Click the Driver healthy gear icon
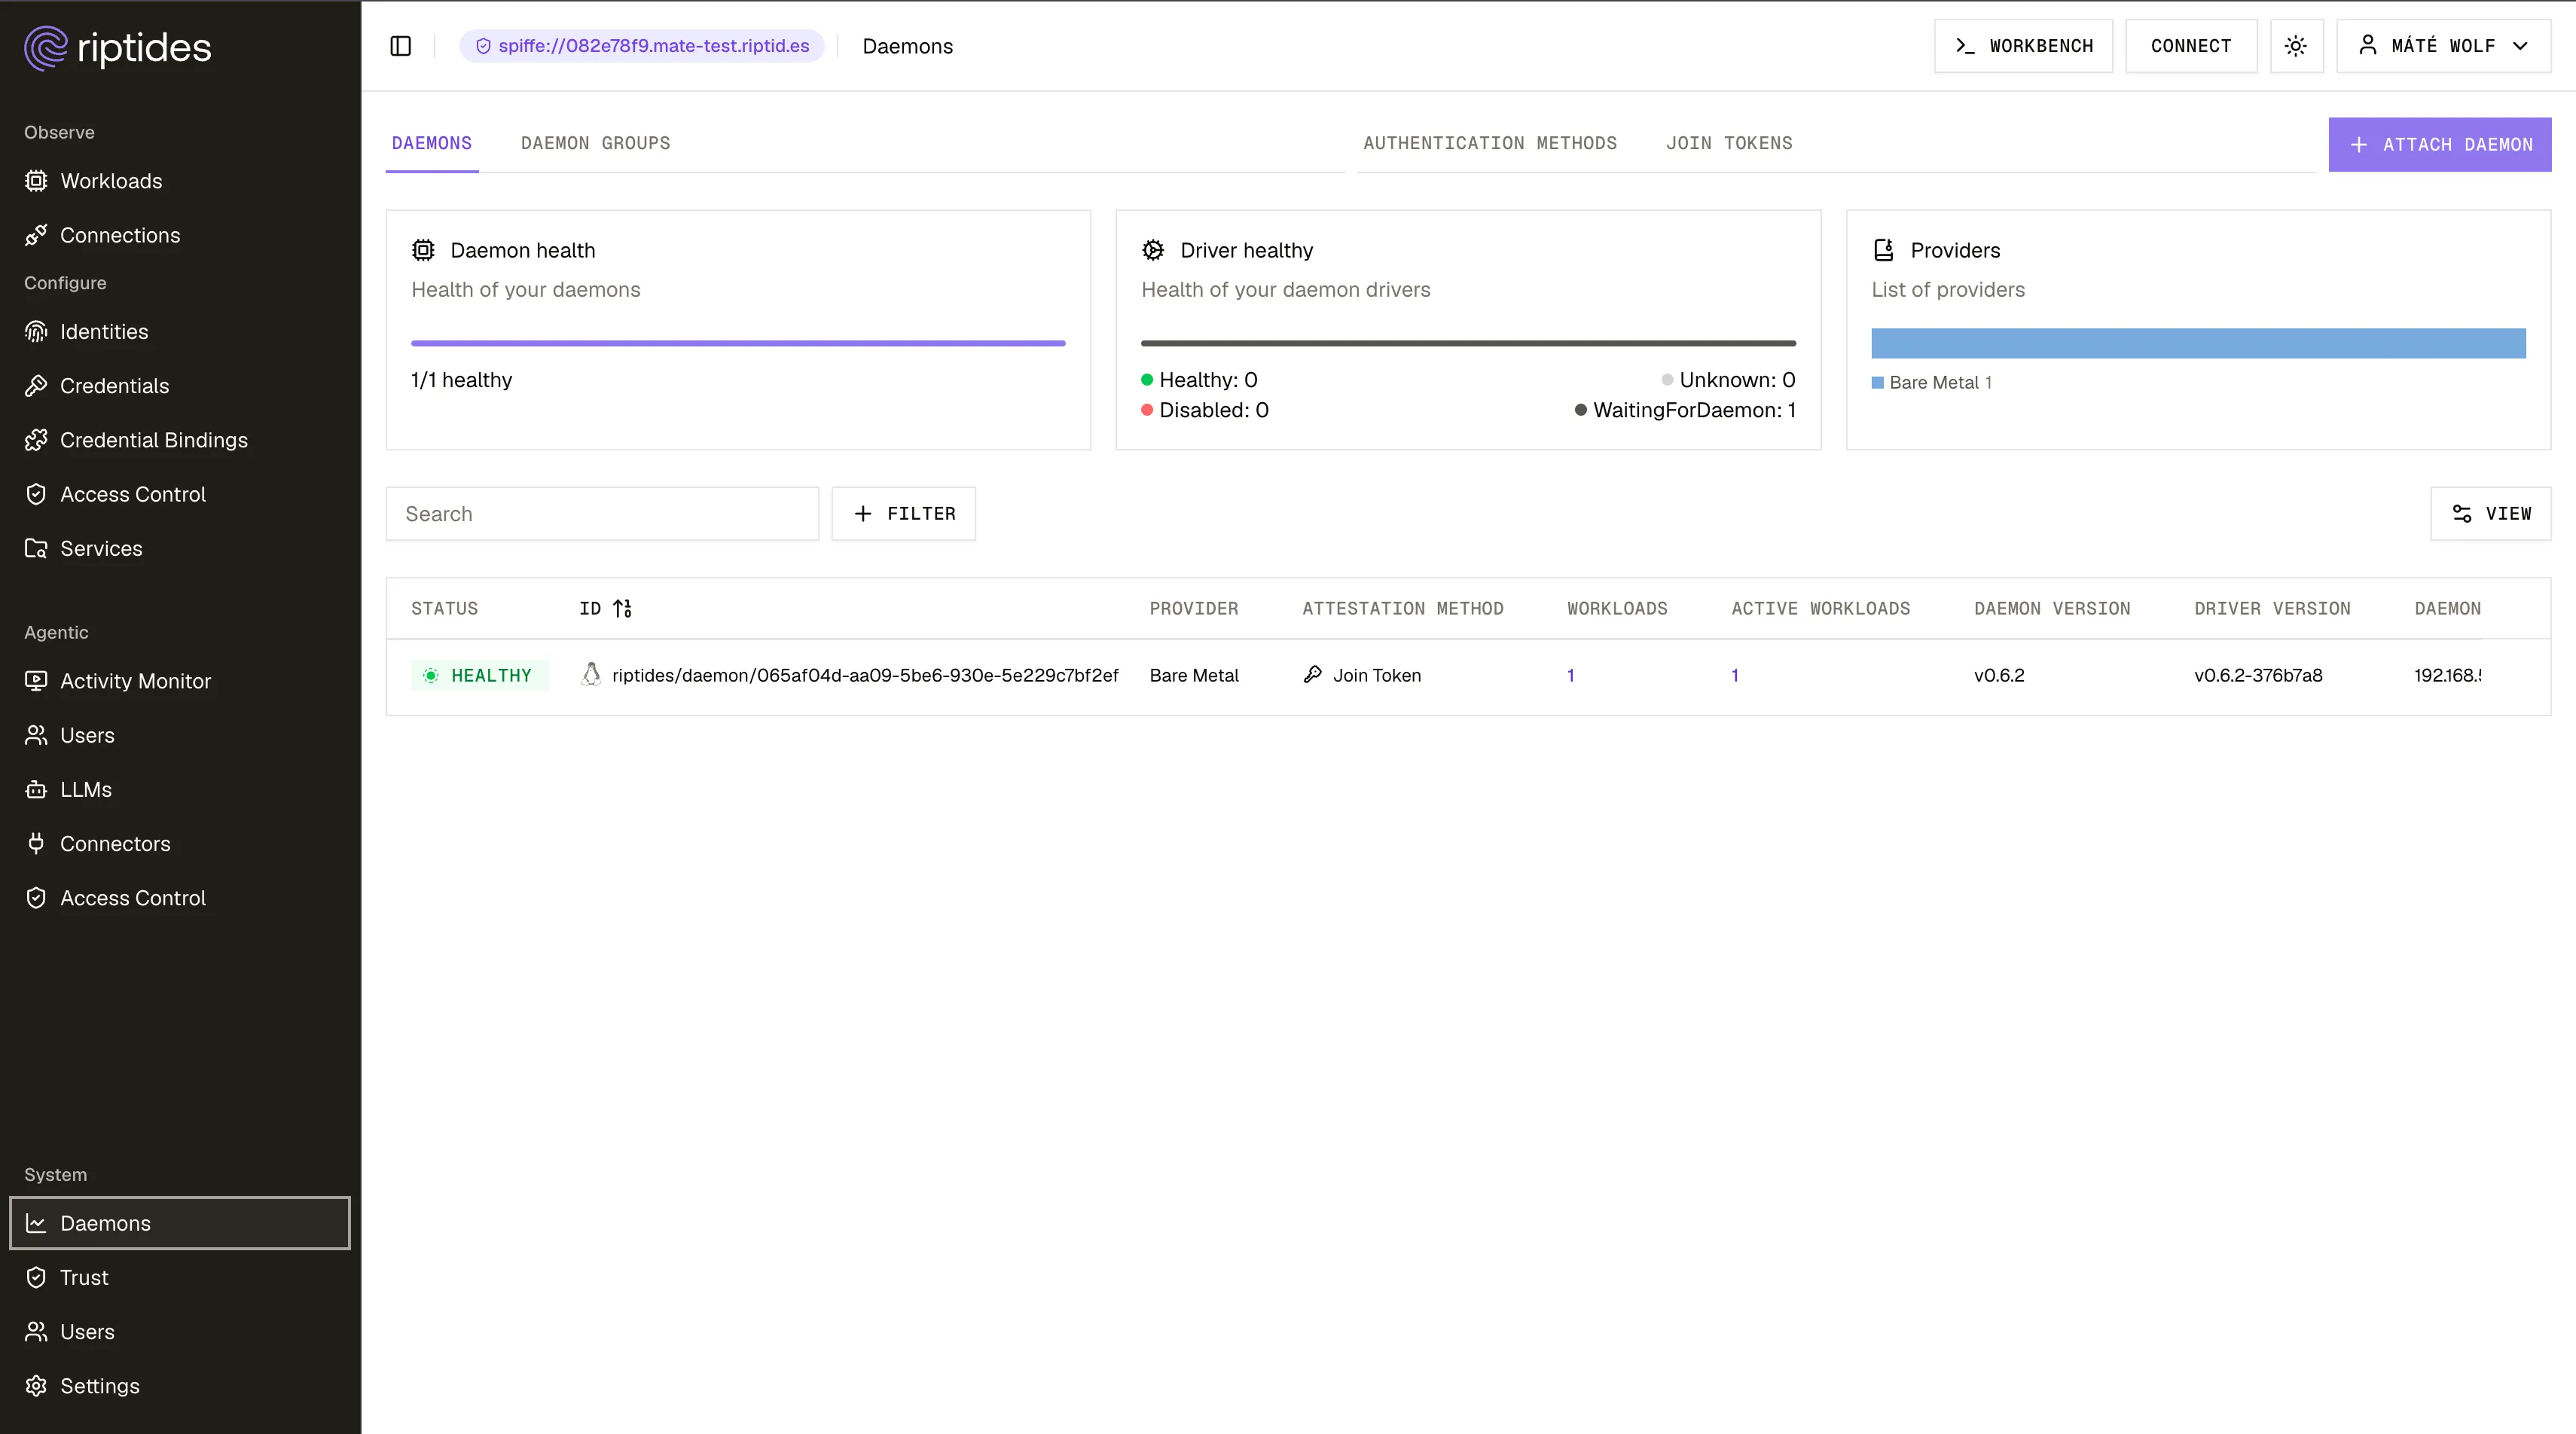The image size is (2576, 1434). (x=1153, y=250)
